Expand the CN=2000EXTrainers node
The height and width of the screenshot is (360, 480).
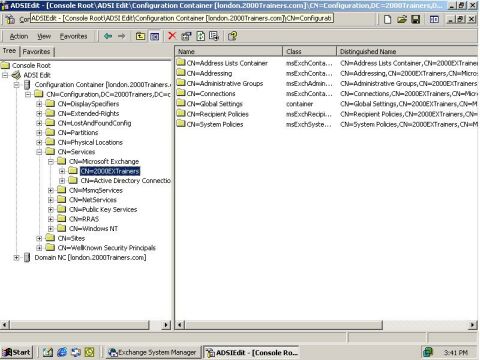point(62,171)
